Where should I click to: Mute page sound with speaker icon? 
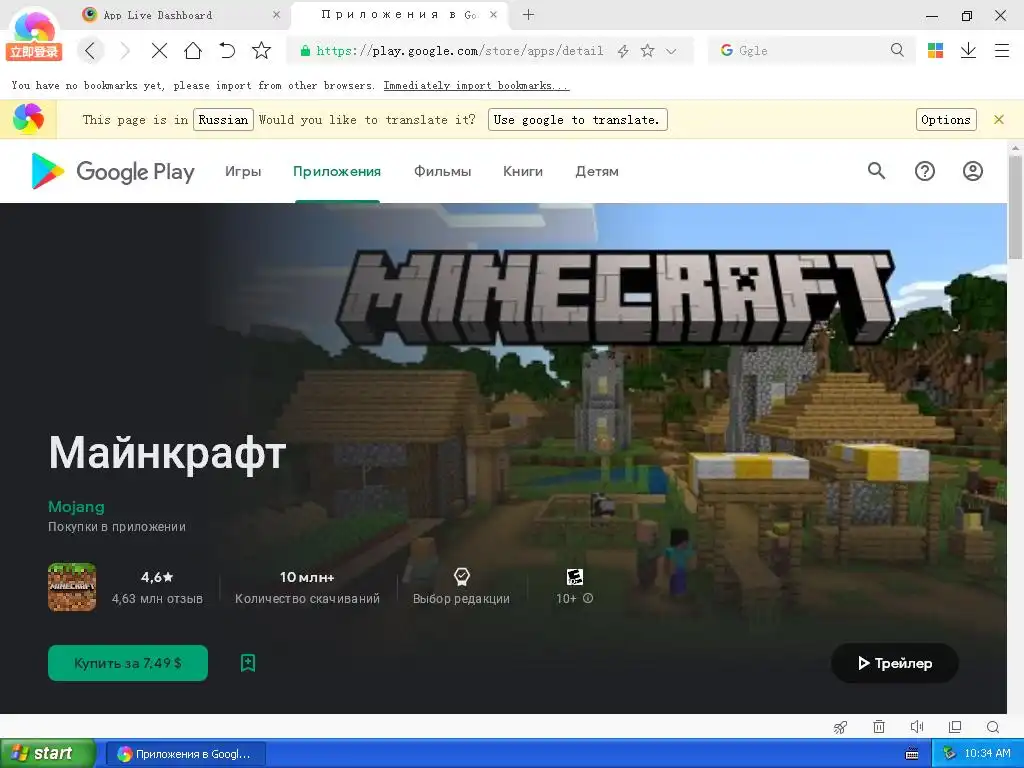[x=917, y=727]
